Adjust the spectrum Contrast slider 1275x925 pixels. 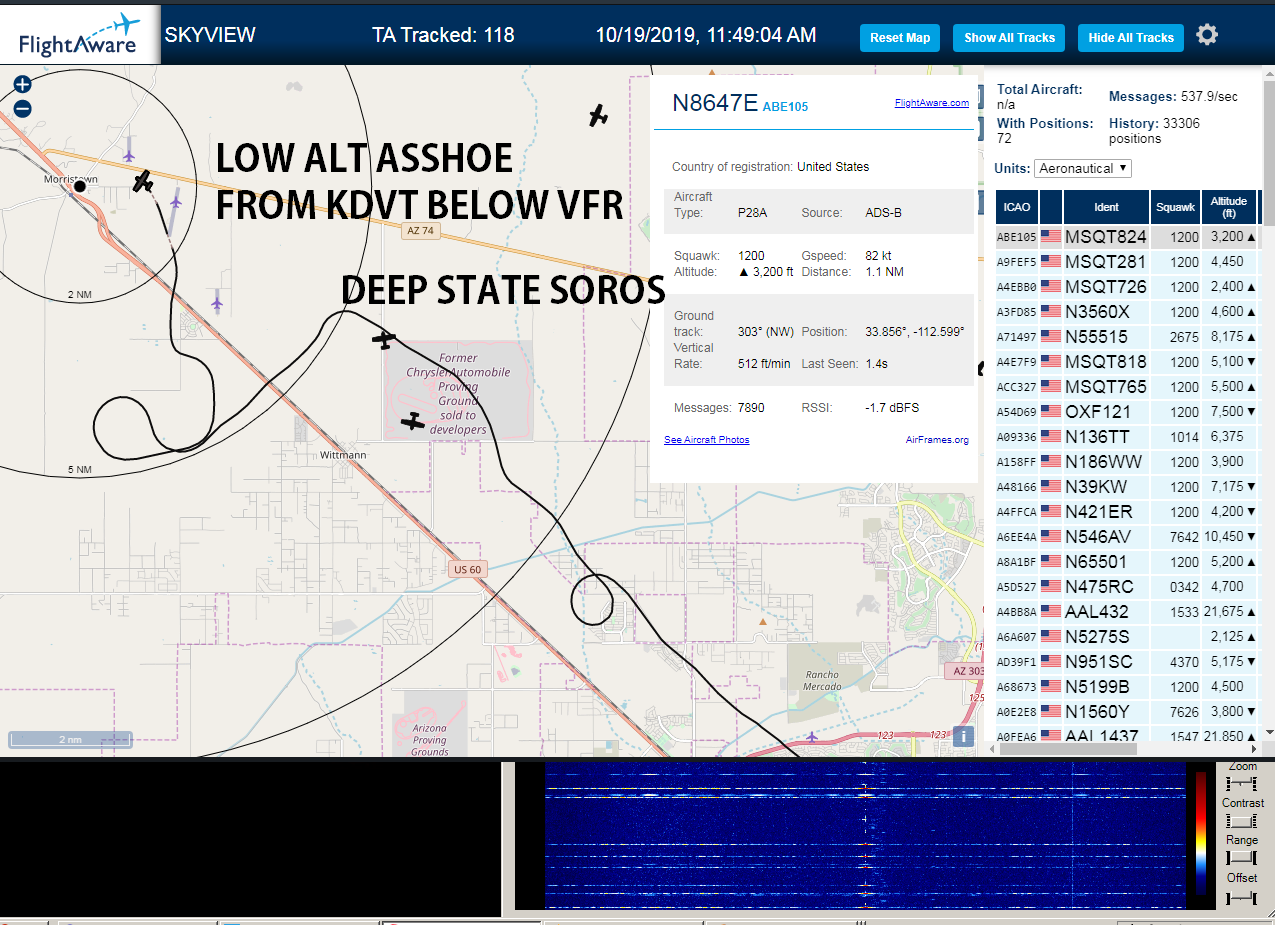pos(1242,820)
